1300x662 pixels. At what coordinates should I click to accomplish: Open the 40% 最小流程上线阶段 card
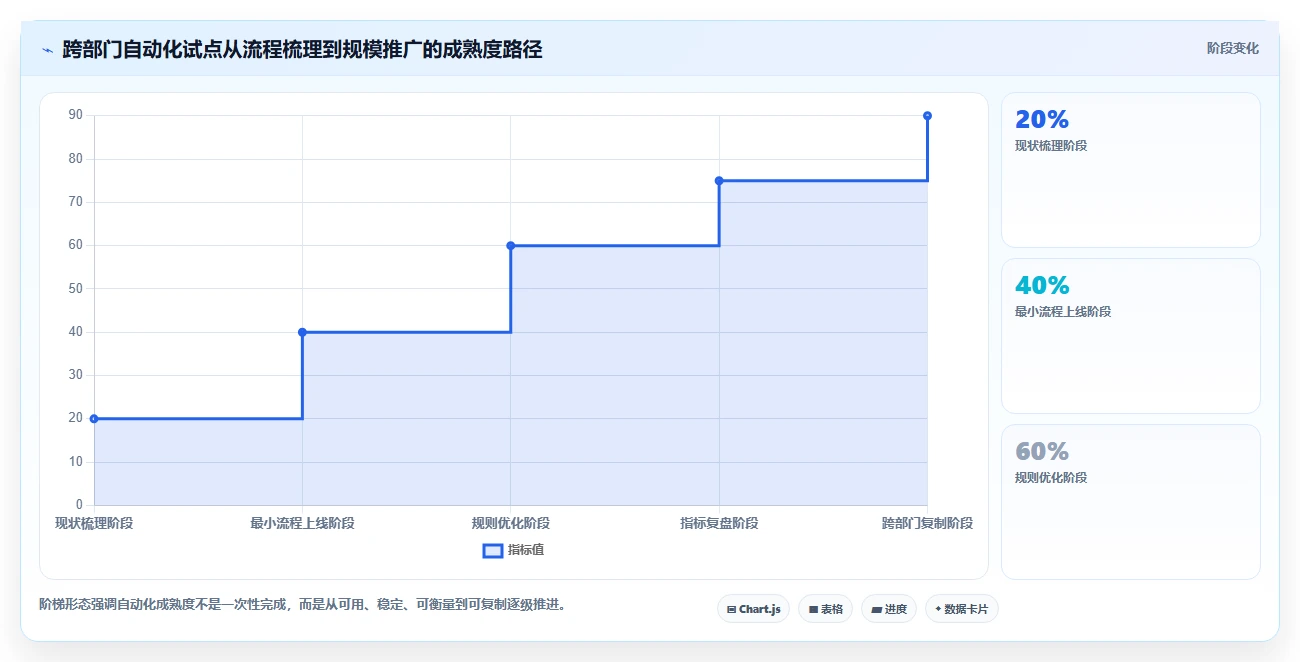(1131, 336)
